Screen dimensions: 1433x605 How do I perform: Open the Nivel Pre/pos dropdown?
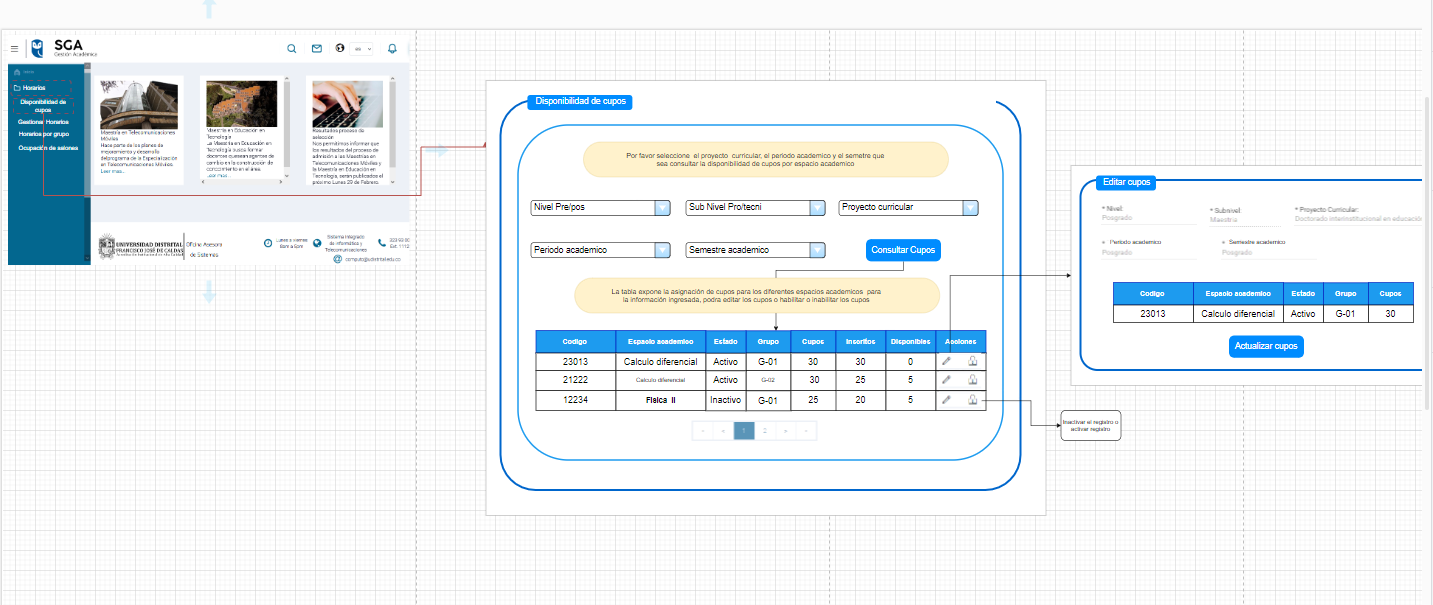point(600,208)
